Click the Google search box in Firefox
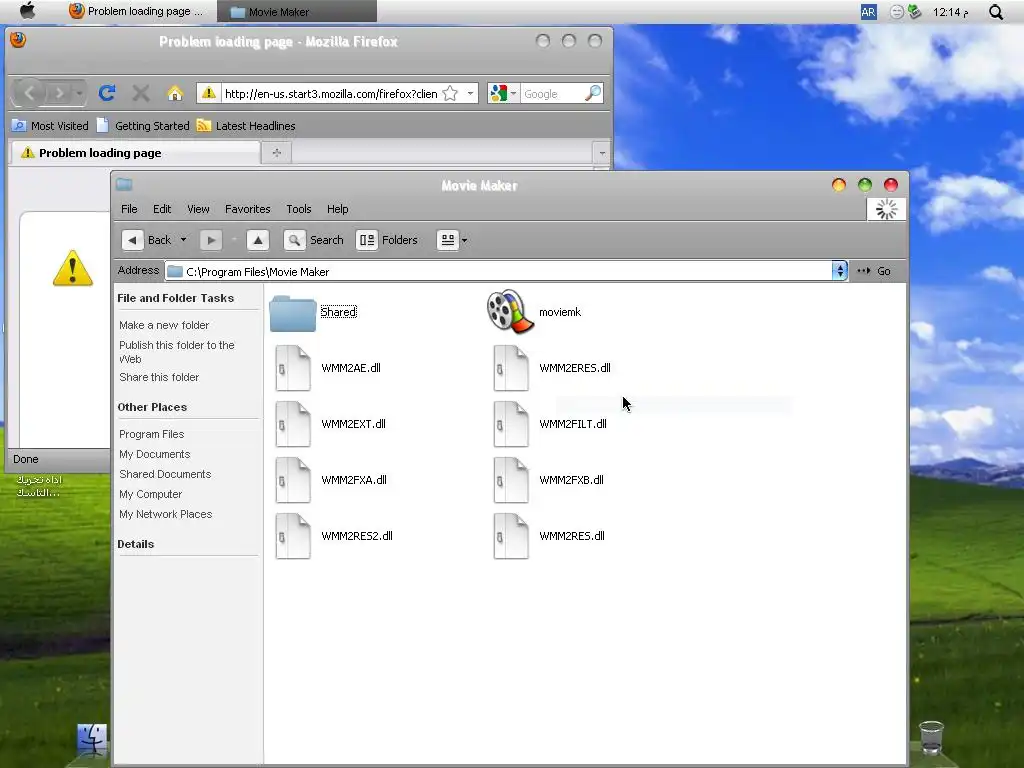 pyautogui.click(x=552, y=93)
